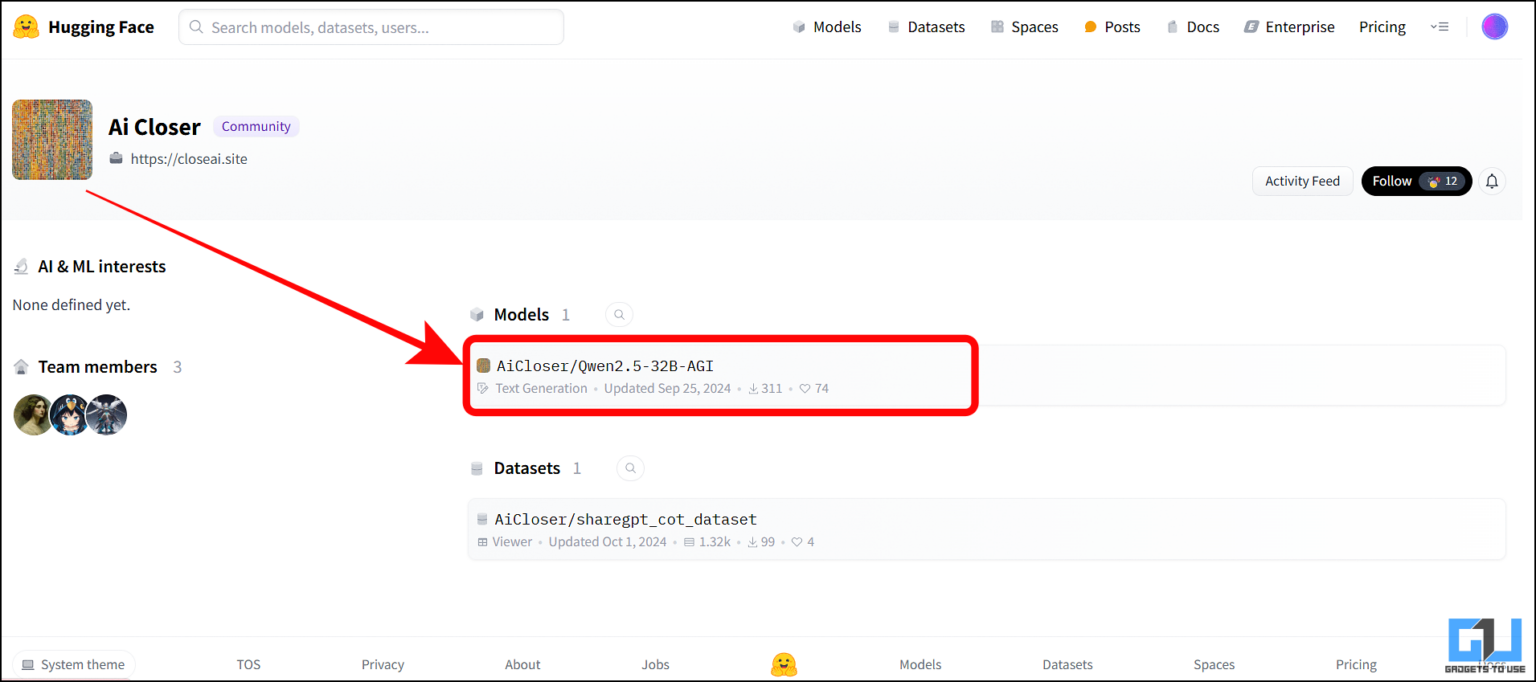1536x682 pixels.
Task: Open the AiCloser/Qwen2.5-32B-AGI model
Action: point(605,366)
